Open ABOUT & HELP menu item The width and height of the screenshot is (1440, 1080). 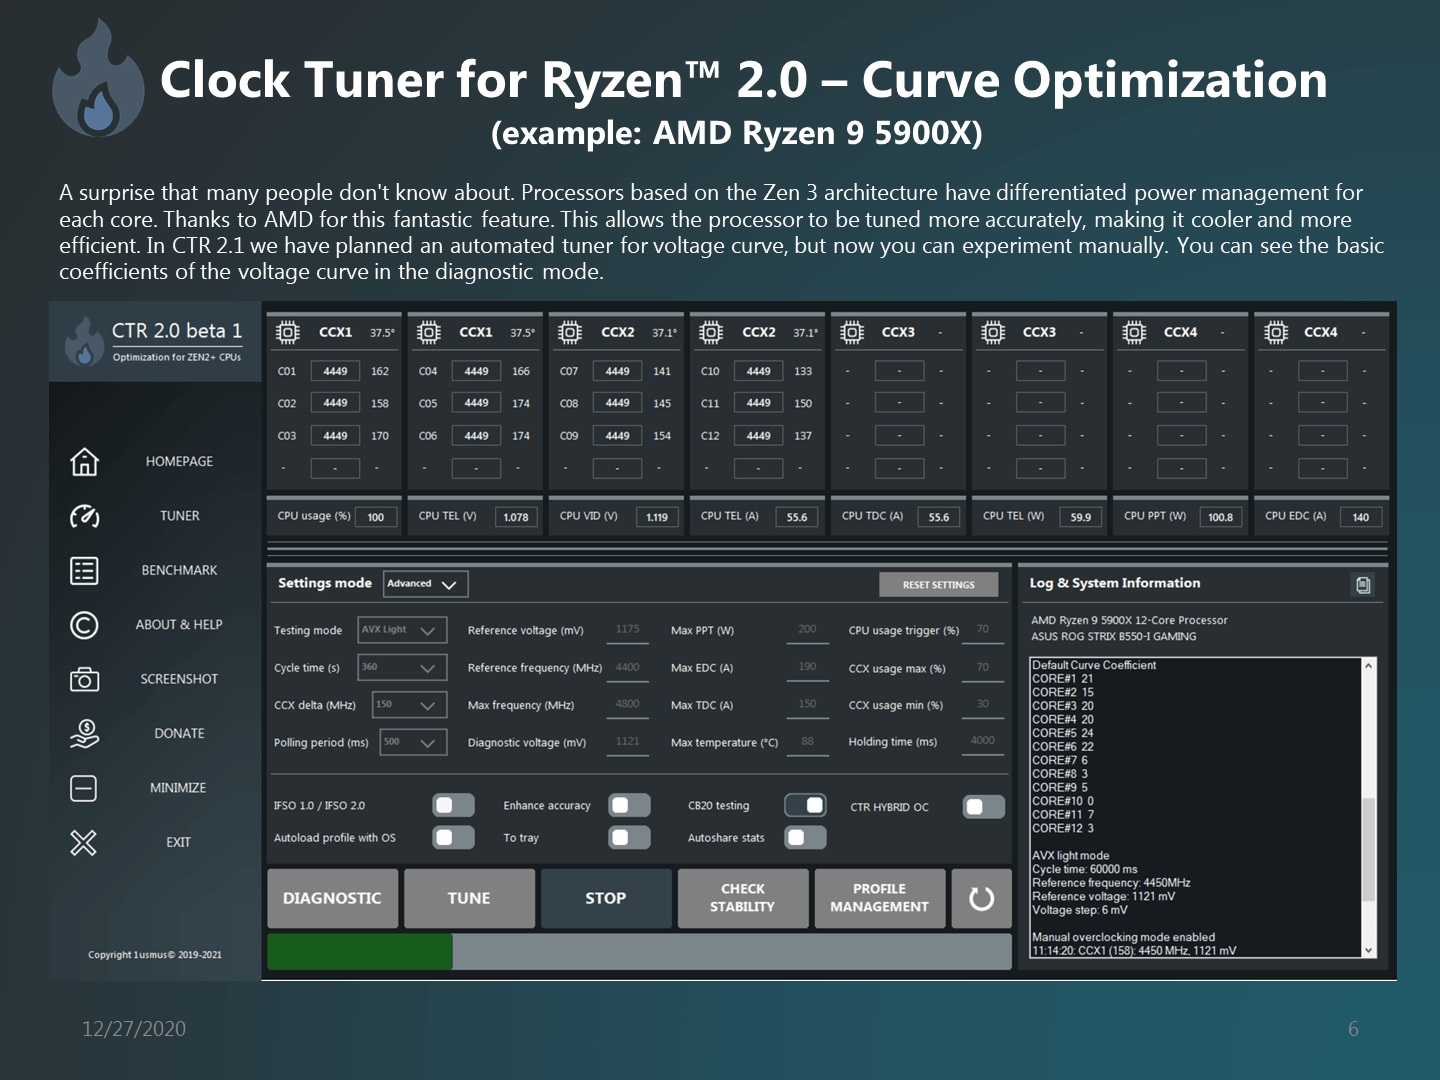(x=179, y=624)
